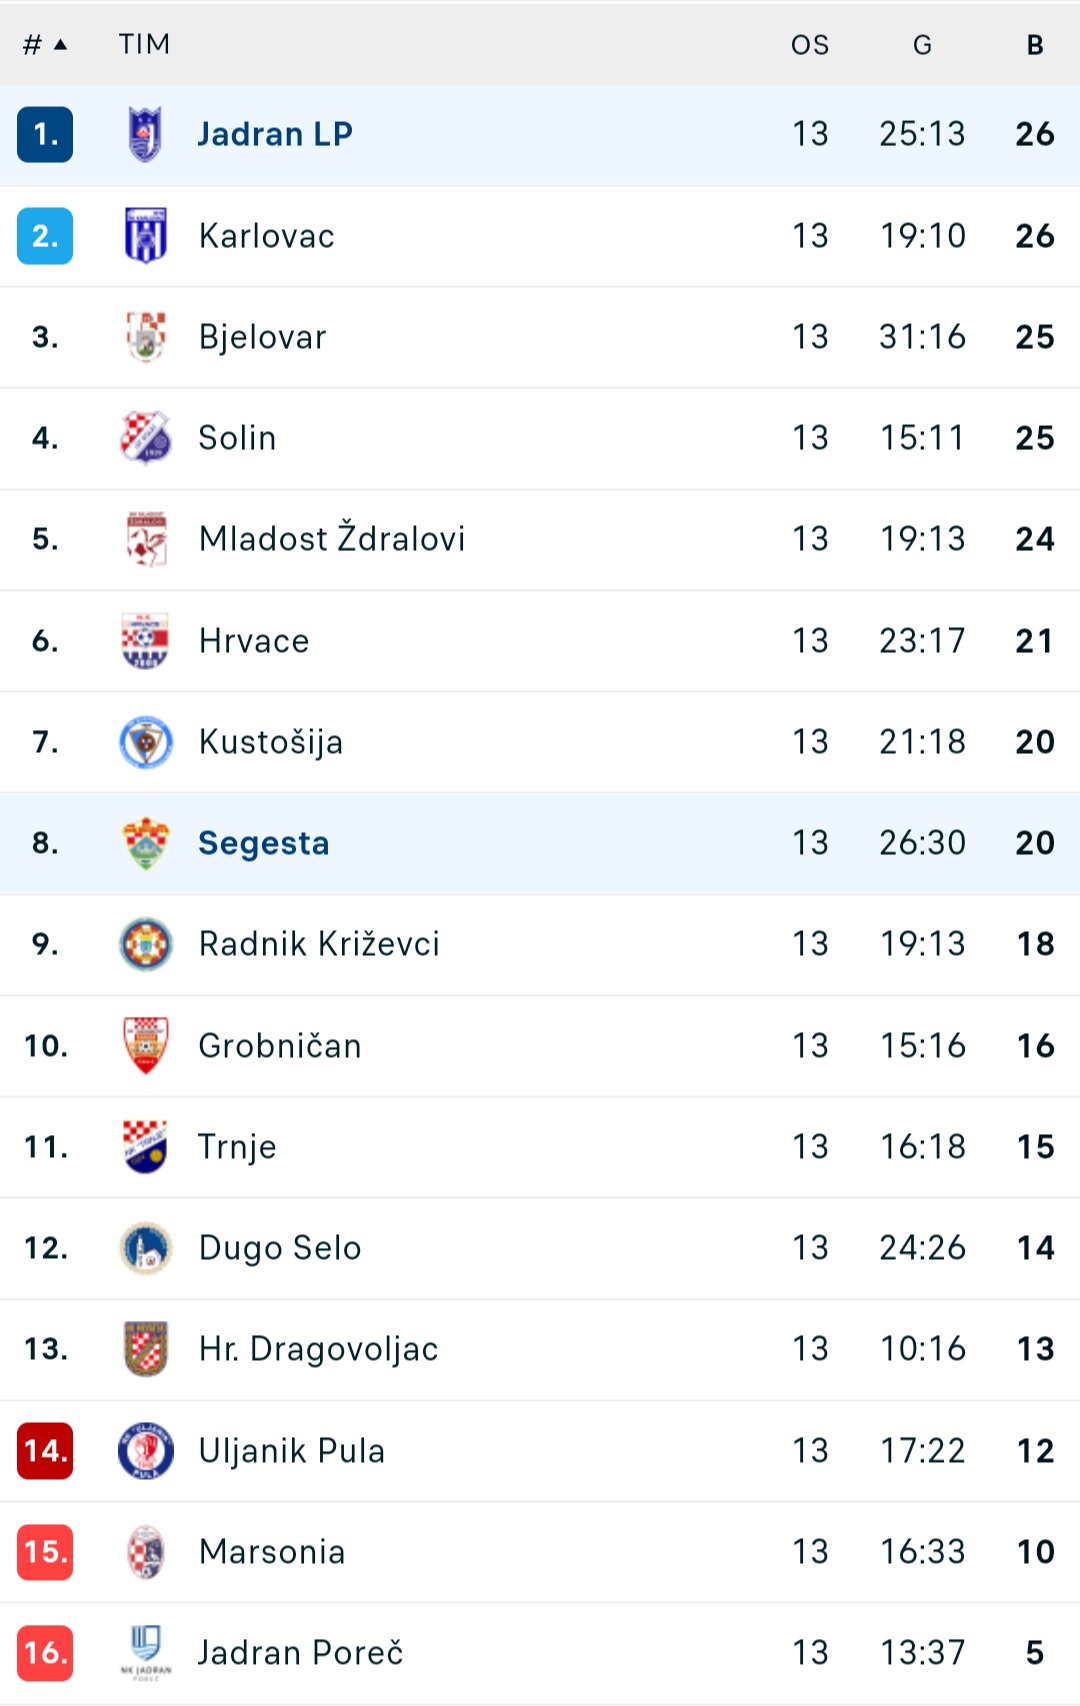This screenshot has width=1080, height=1706.
Task: Sort by the B points column header
Action: [x=1035, y=45]
